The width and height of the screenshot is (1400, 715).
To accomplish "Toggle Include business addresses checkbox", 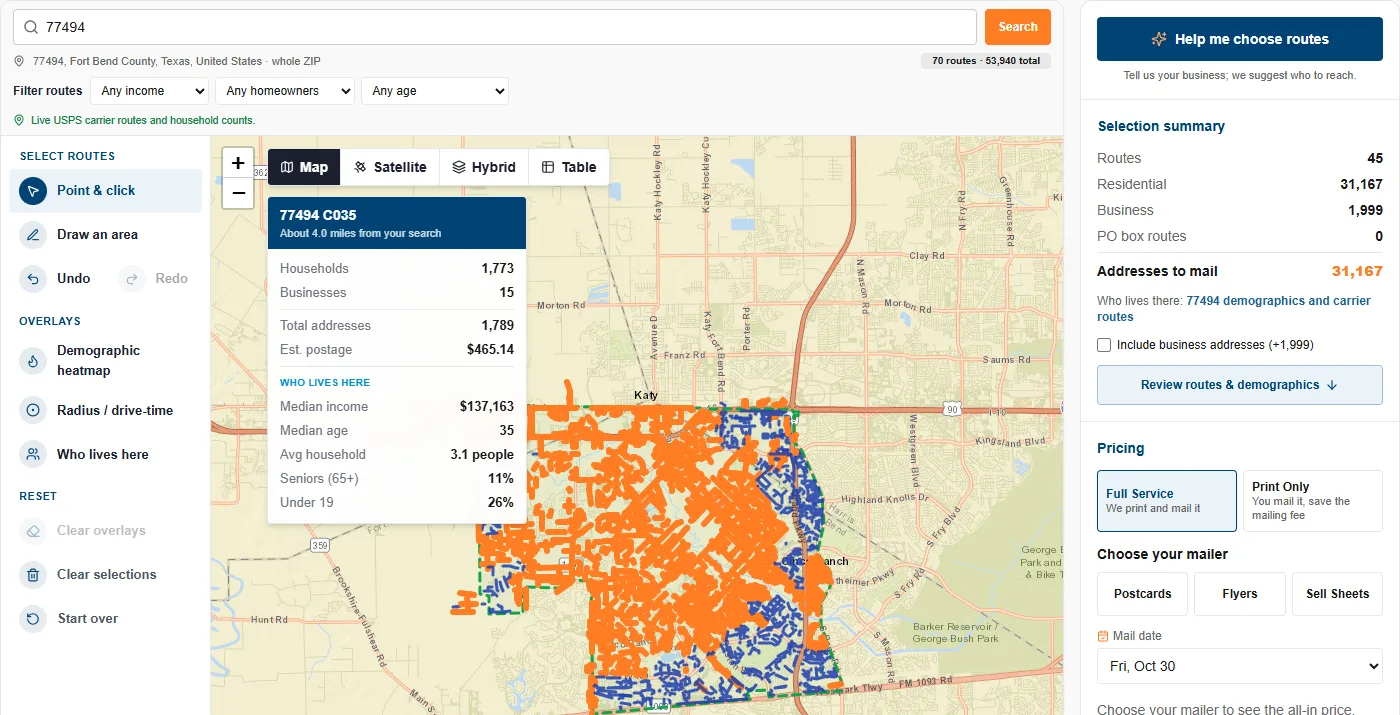I will click(1104, 345).
